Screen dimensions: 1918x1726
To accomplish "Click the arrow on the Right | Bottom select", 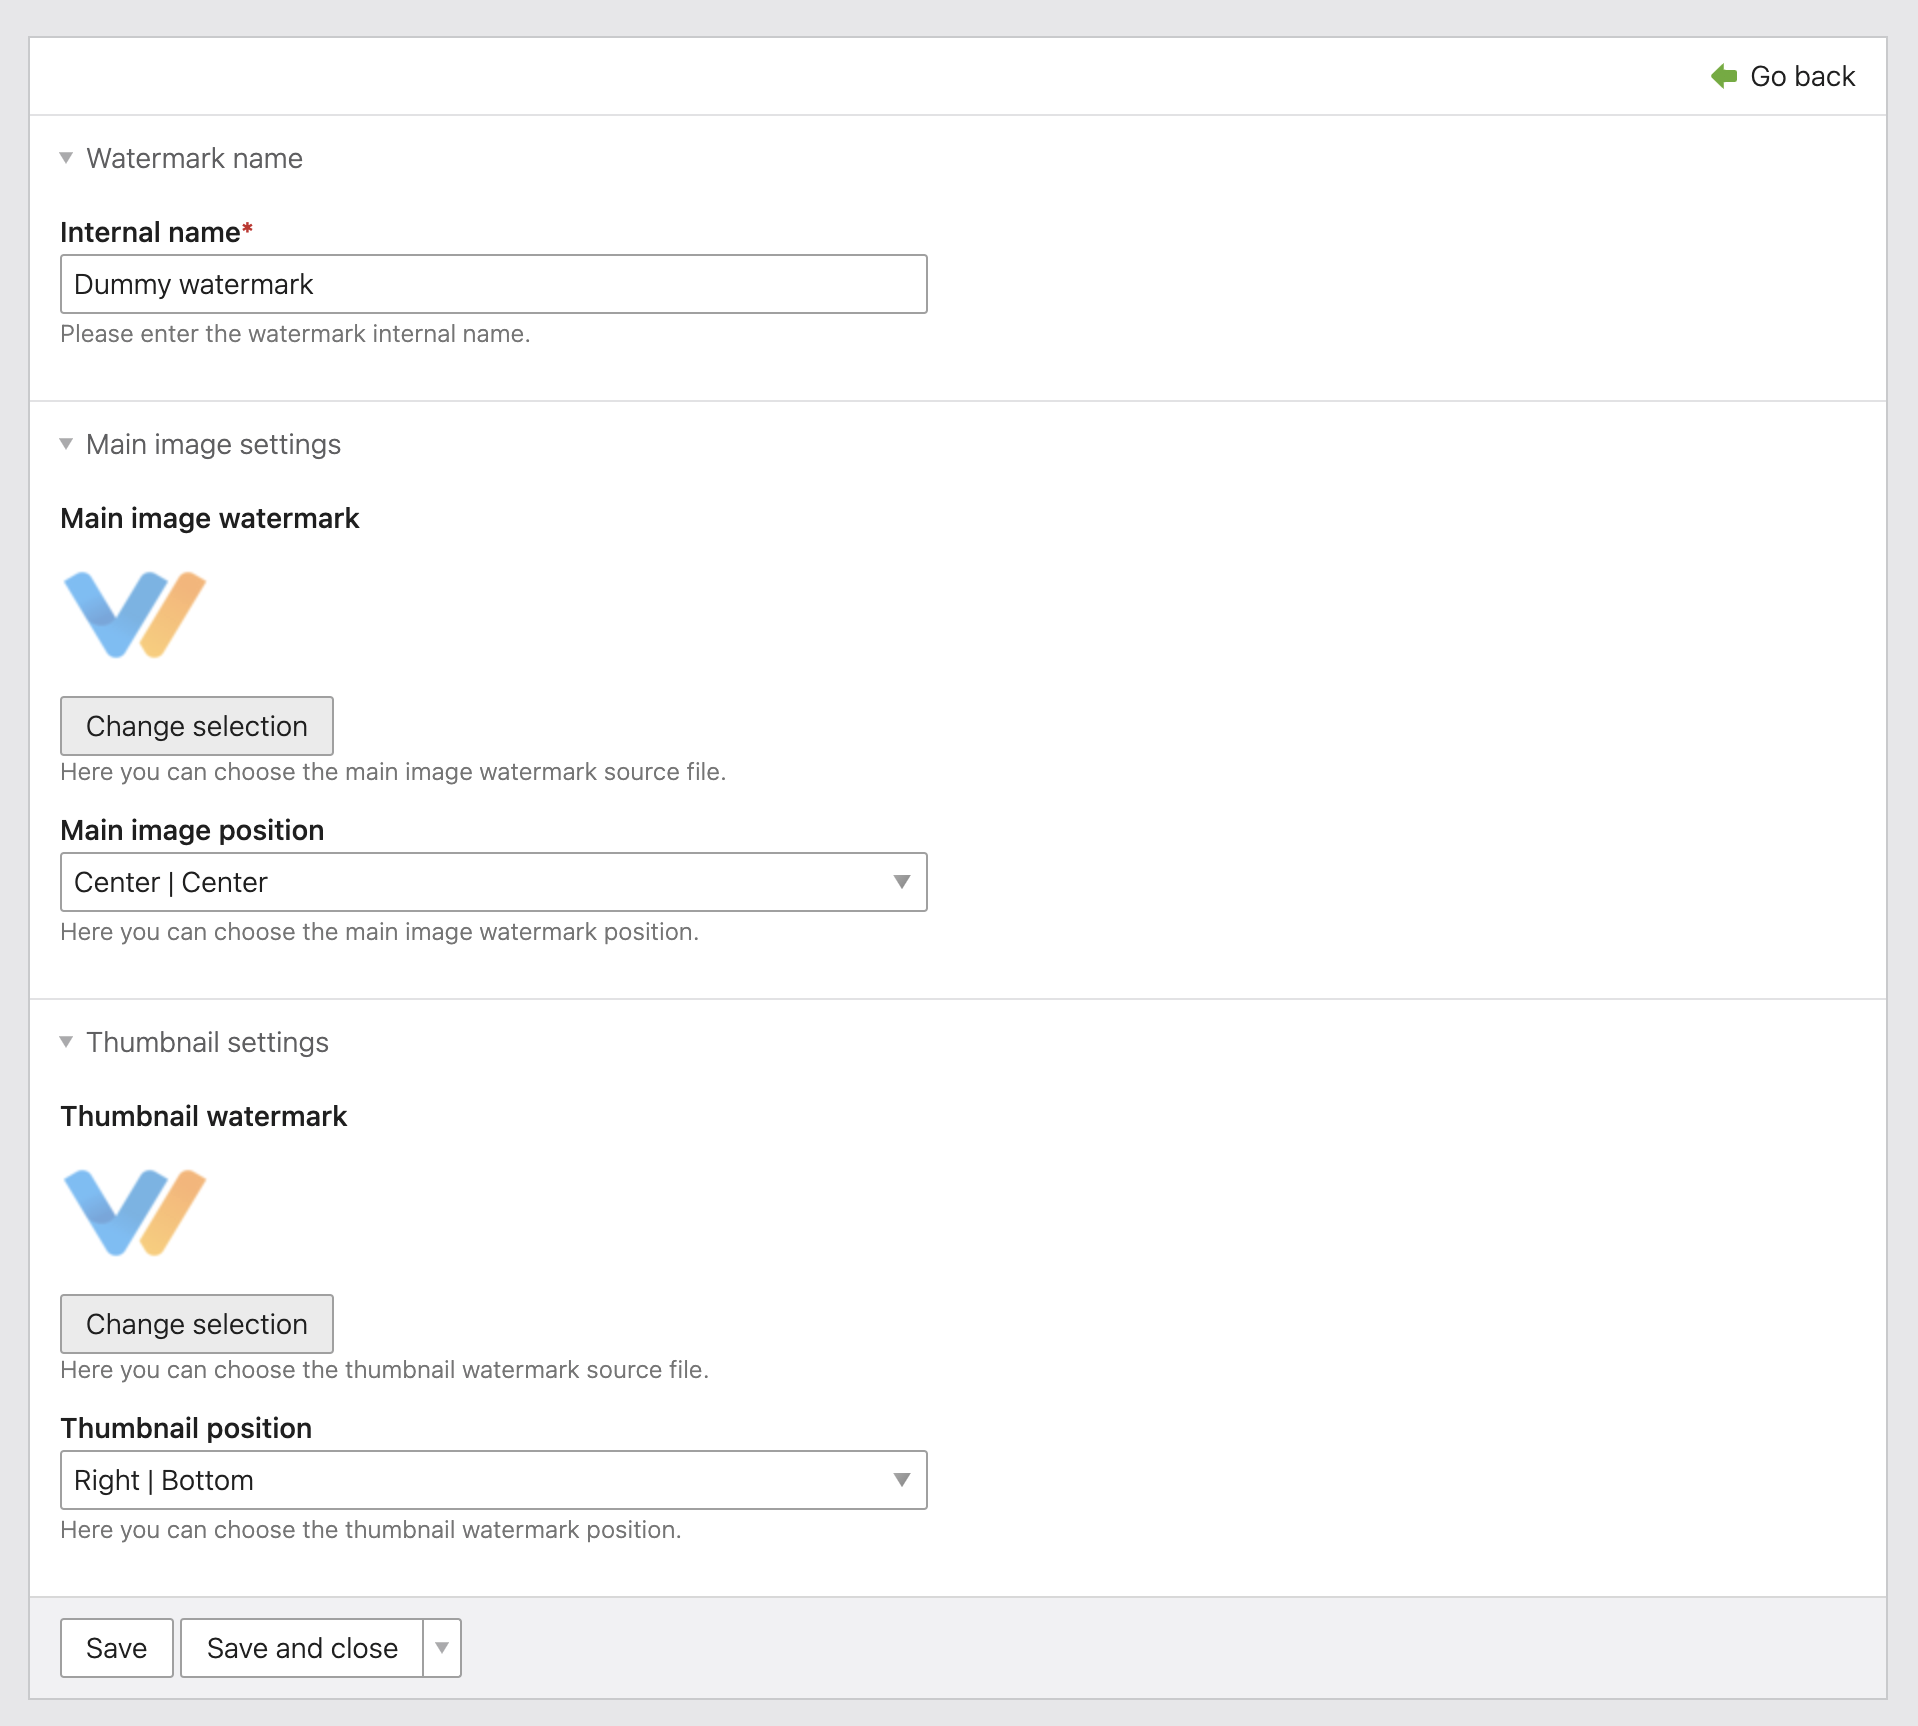I will click(901, 1480).
